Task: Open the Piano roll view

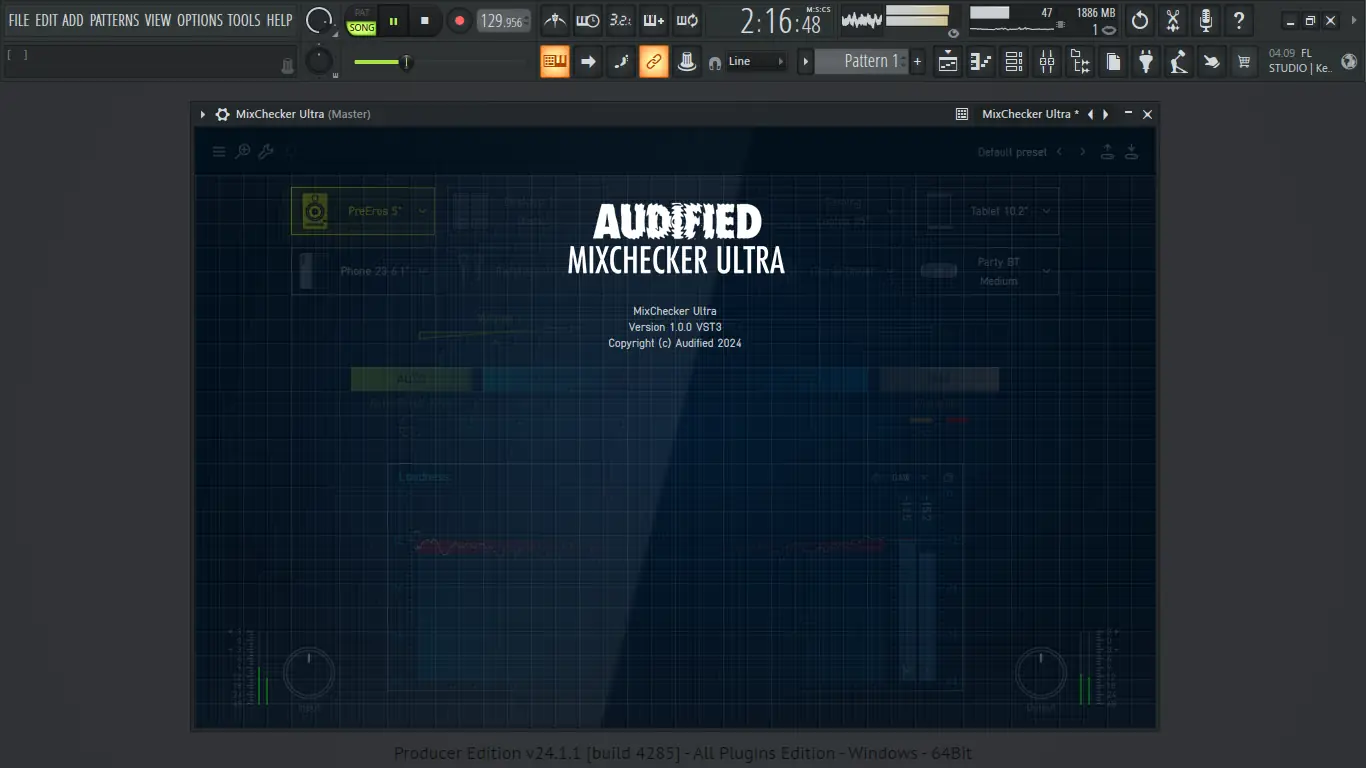Action: click(981, 62)
